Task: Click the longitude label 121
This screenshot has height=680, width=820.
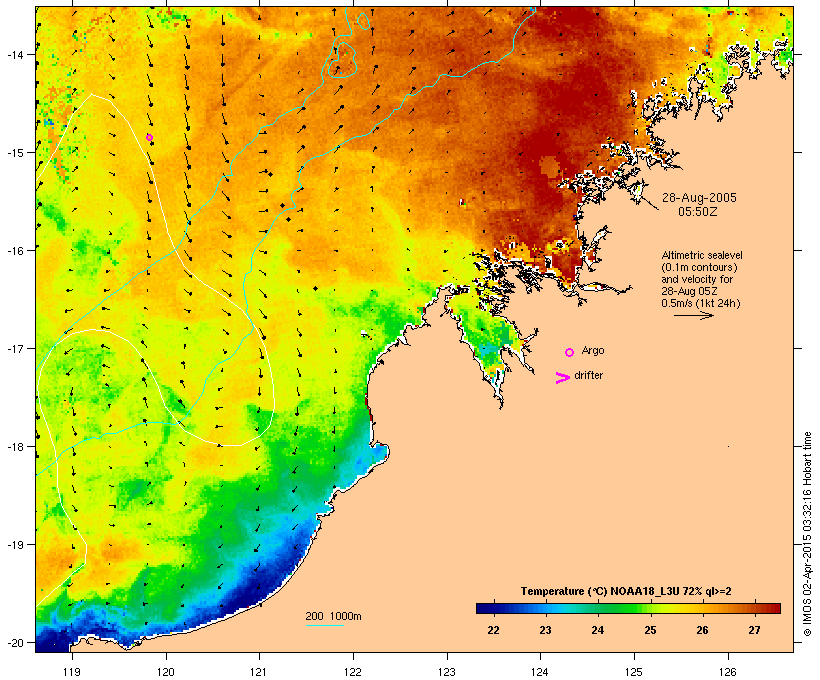Action: (x=259, y=672)
